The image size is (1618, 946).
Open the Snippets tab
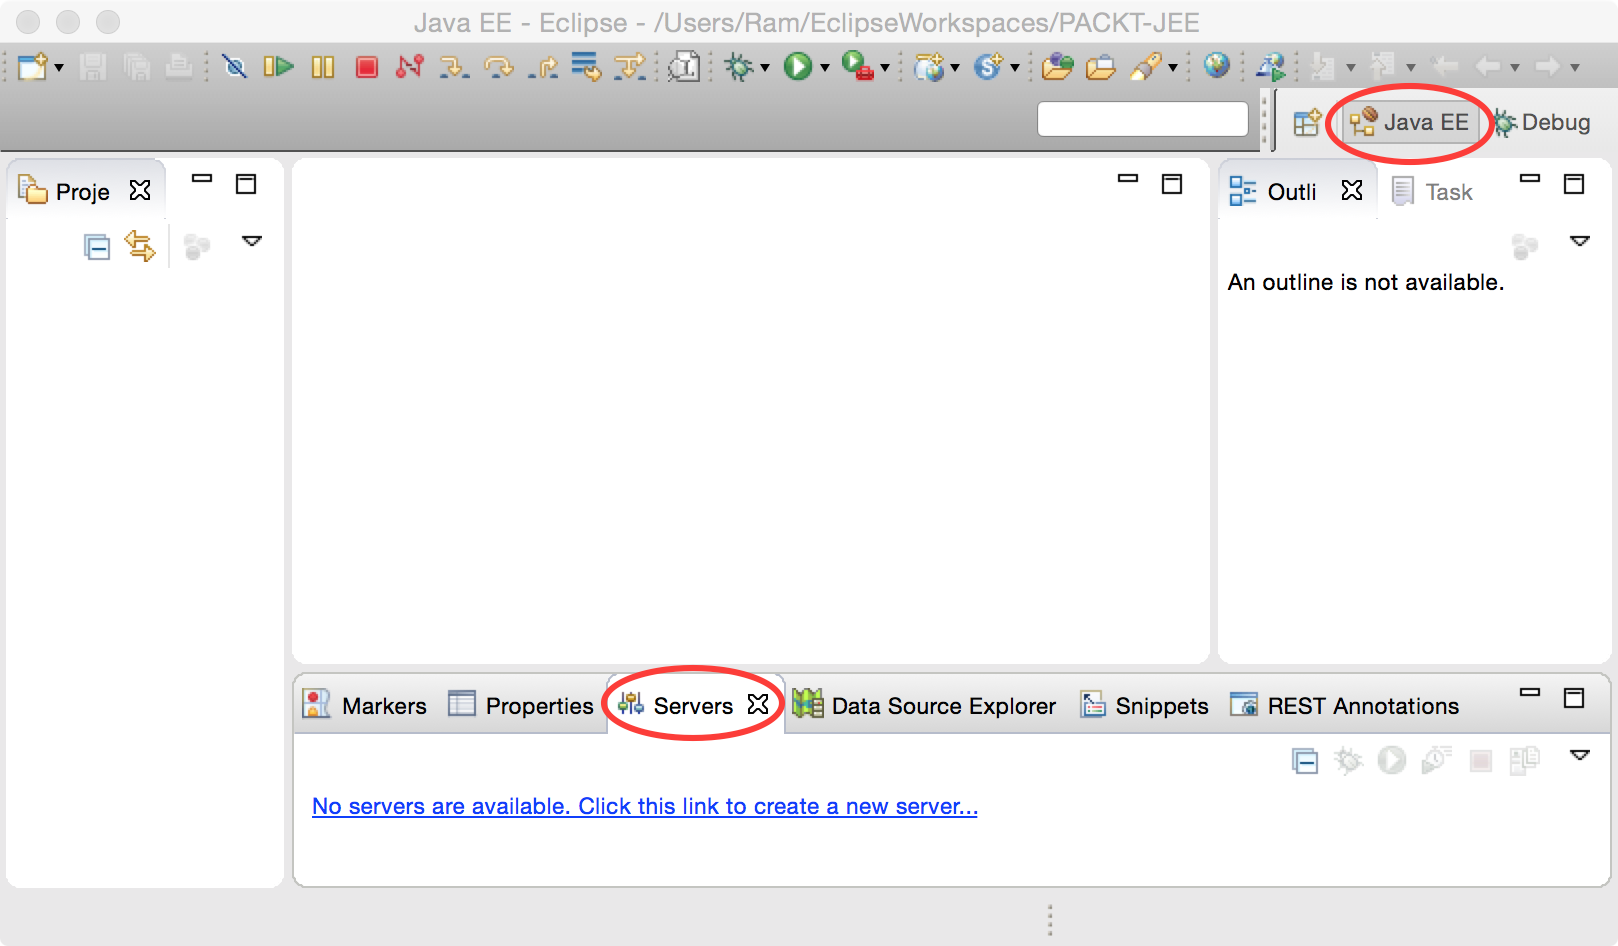[x=1144, y=705]
